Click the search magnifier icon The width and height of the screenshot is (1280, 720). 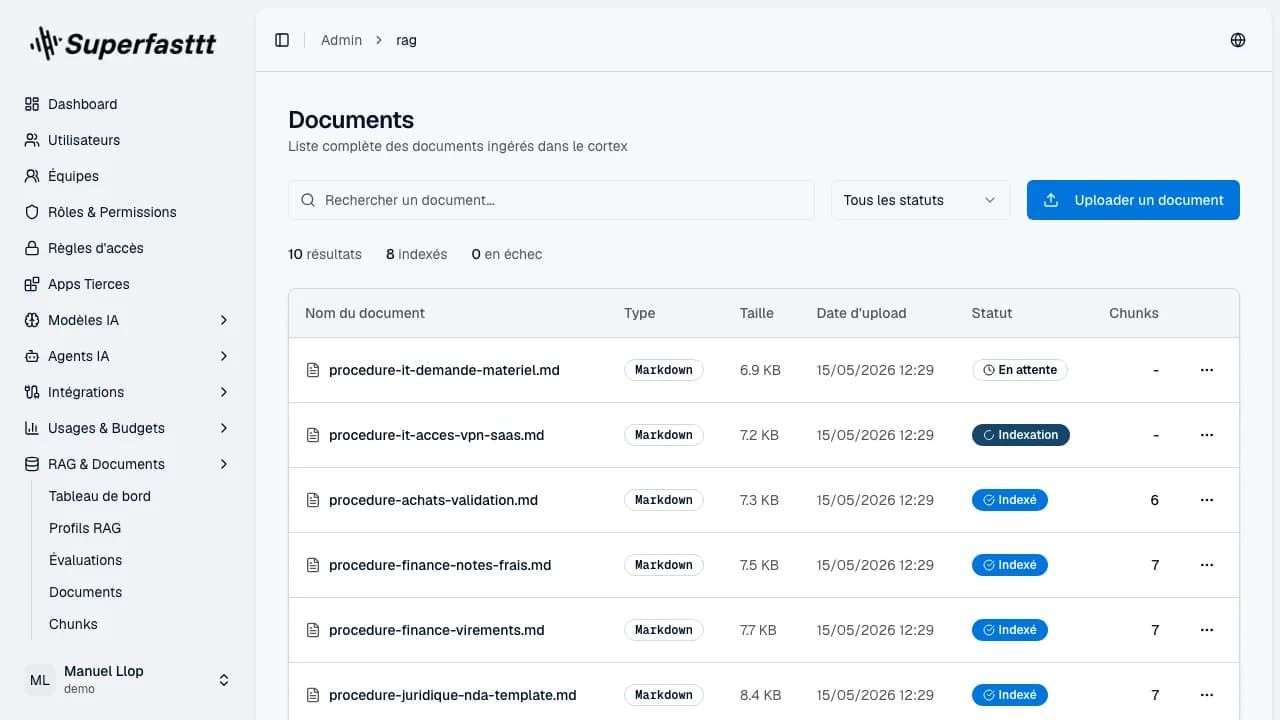[309, 200]
